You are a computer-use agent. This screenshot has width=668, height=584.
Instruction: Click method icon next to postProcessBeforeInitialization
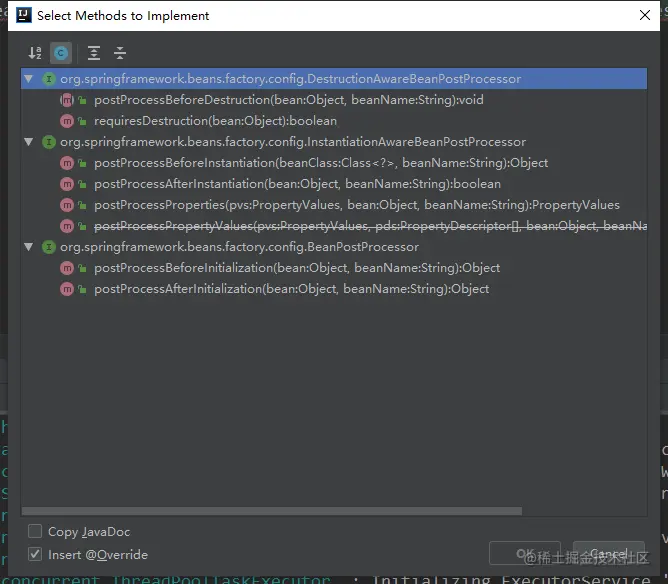(x=67, y=268)
